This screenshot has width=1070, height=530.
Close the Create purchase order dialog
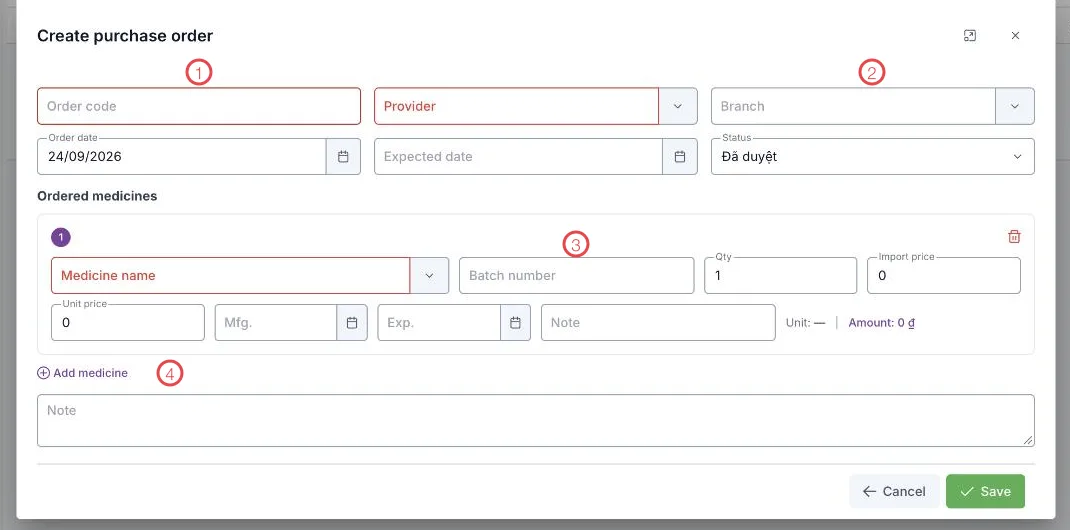[1015, 35]
